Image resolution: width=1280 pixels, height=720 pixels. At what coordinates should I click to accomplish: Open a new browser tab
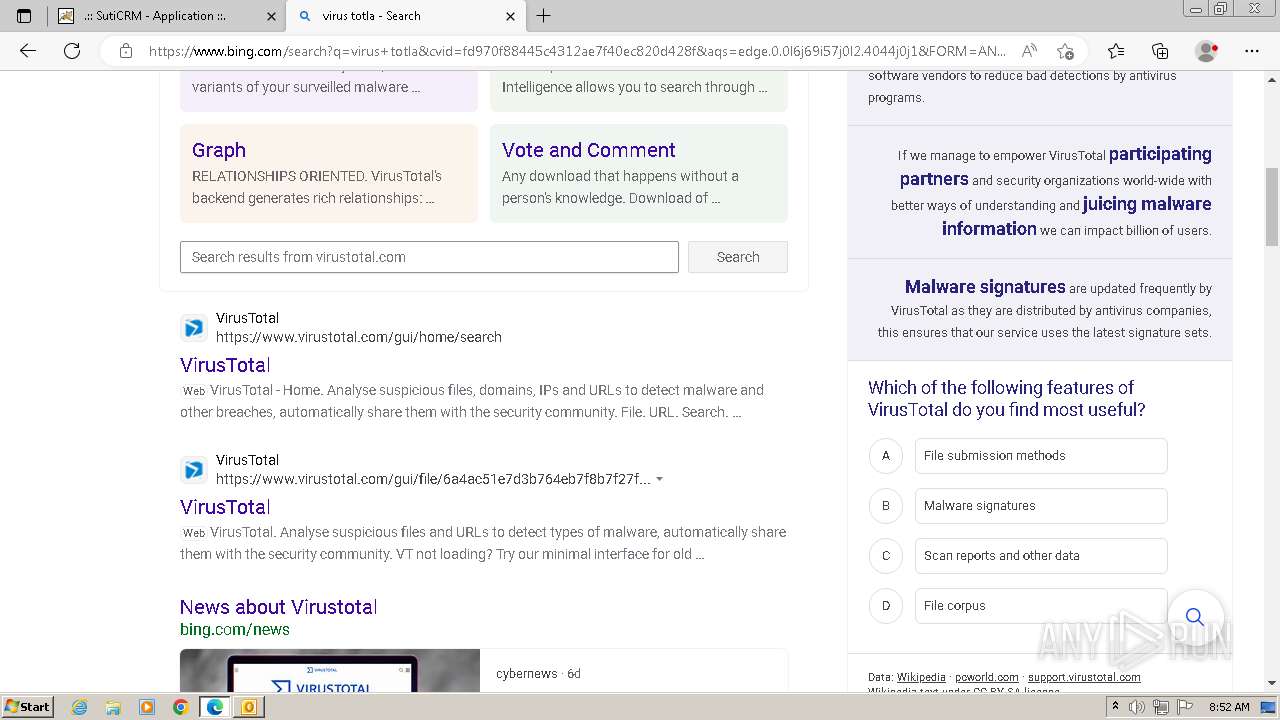[544, 16]
